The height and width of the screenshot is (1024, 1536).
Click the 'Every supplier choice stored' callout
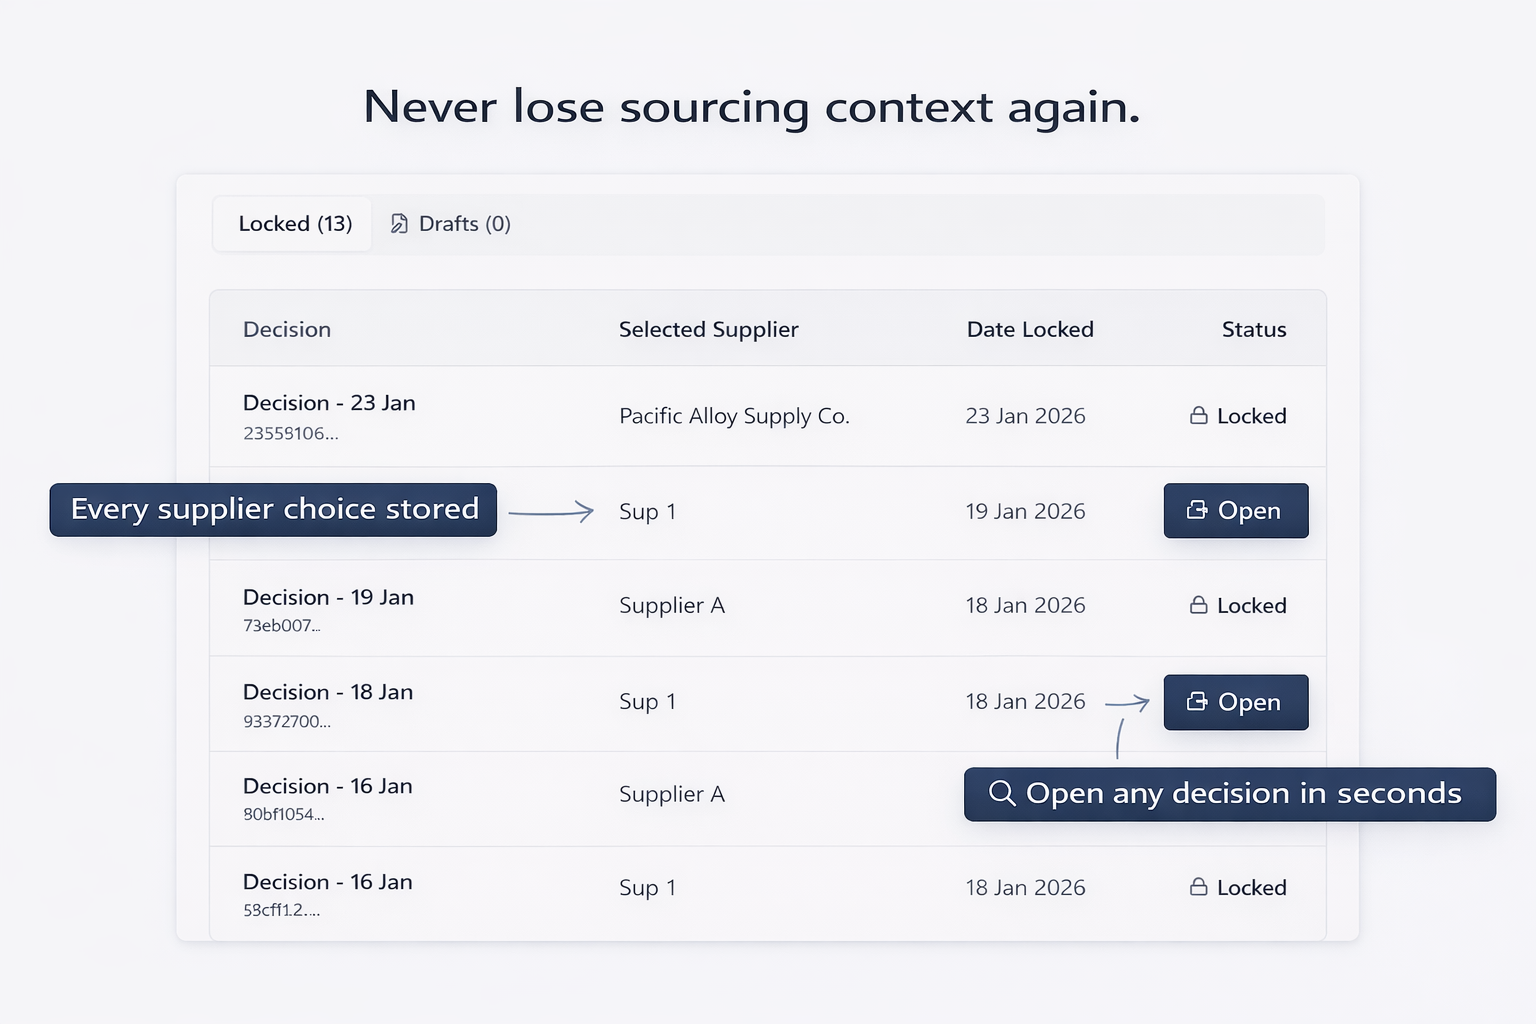click(273, 509)
